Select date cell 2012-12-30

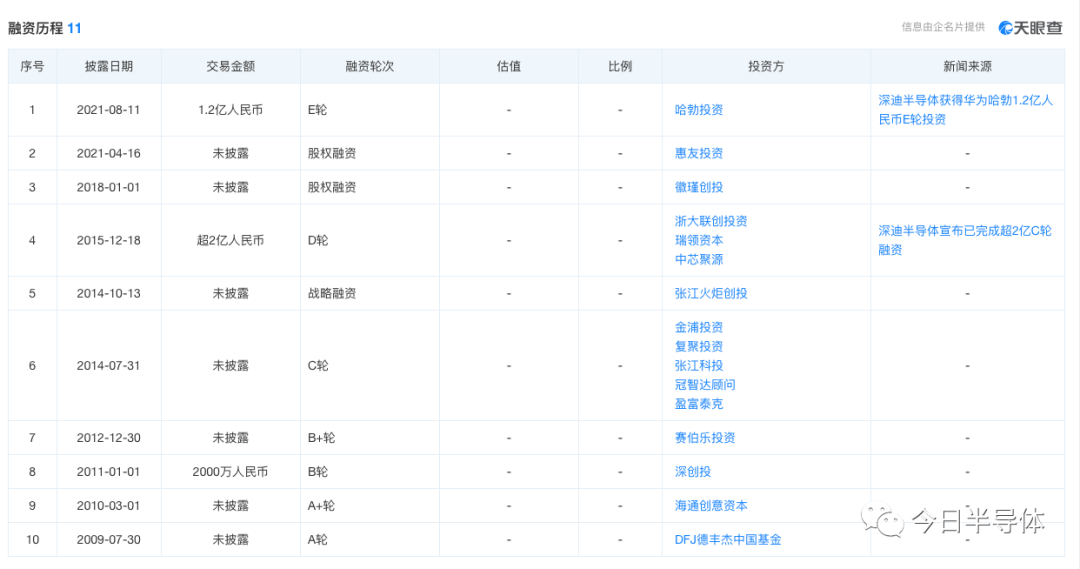coord(108,438)
